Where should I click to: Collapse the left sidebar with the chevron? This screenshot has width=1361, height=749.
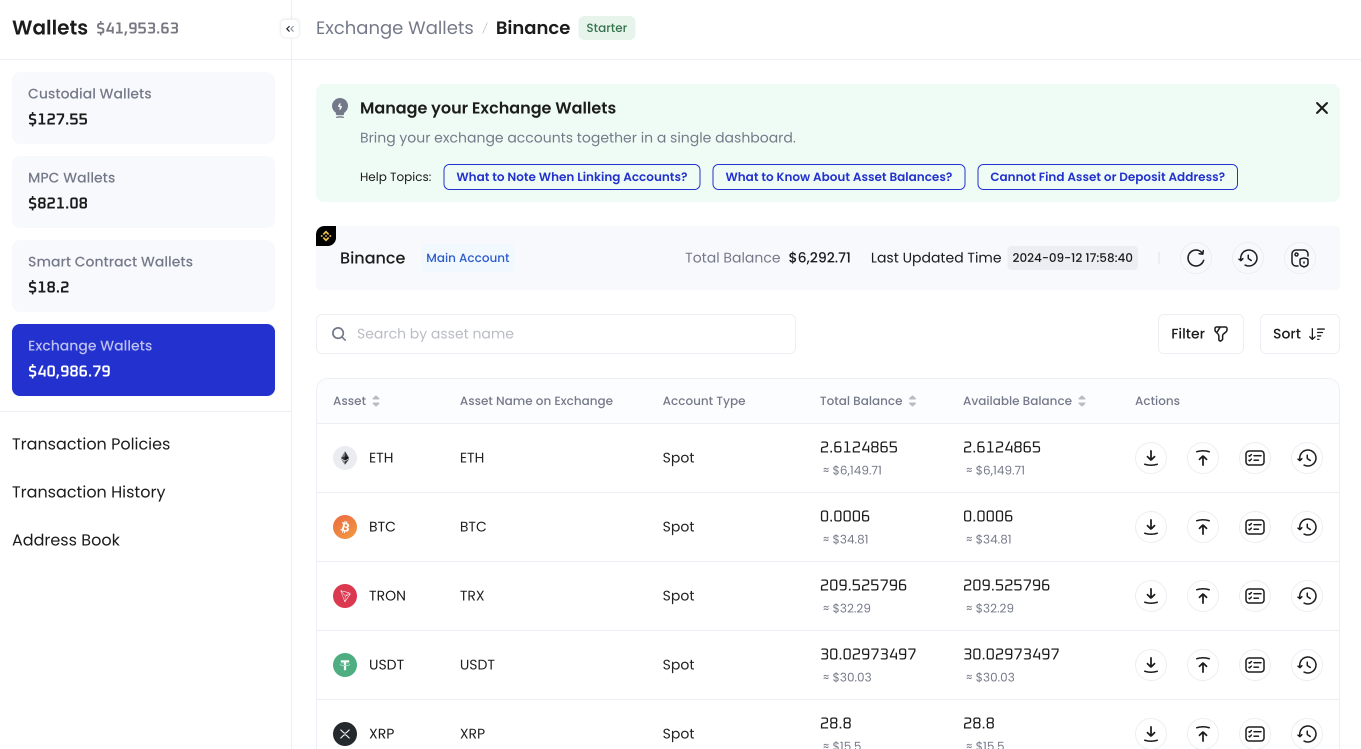[x=290, y=28]
